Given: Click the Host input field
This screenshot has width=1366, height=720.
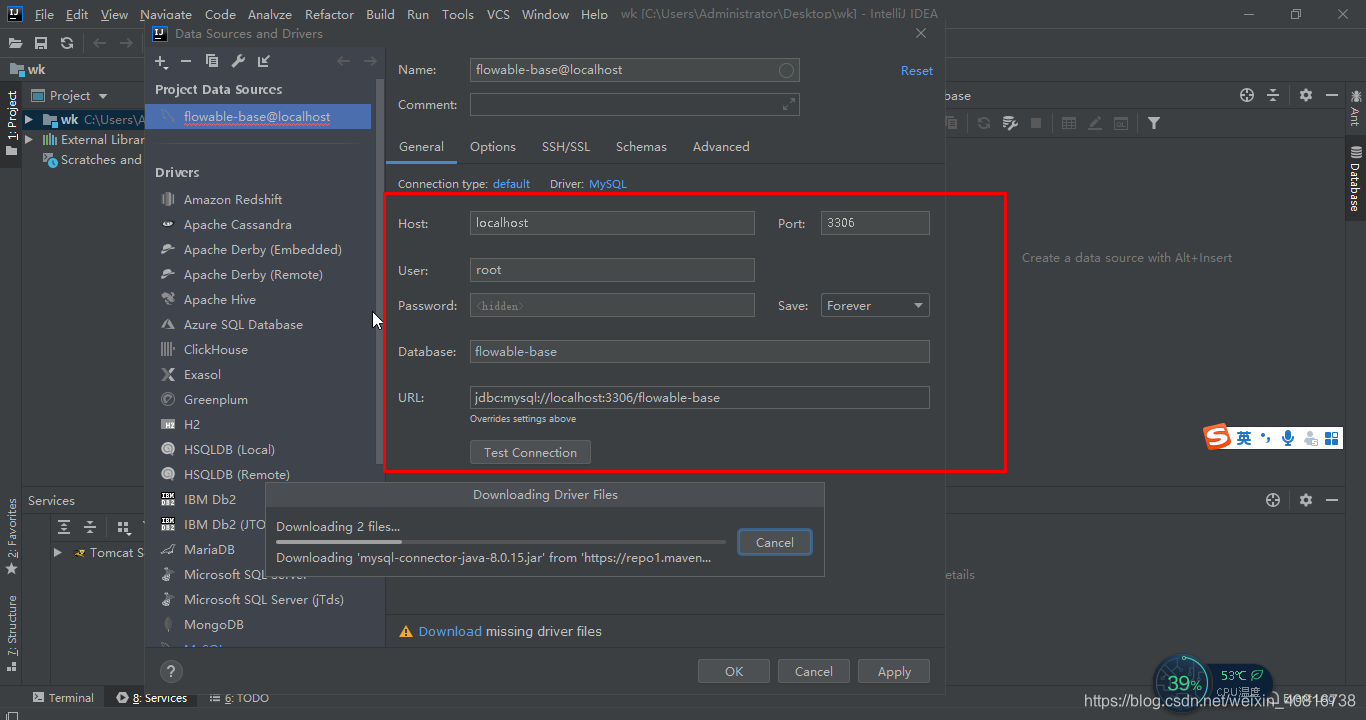Looking at the screenshot, I should point(612,223).
